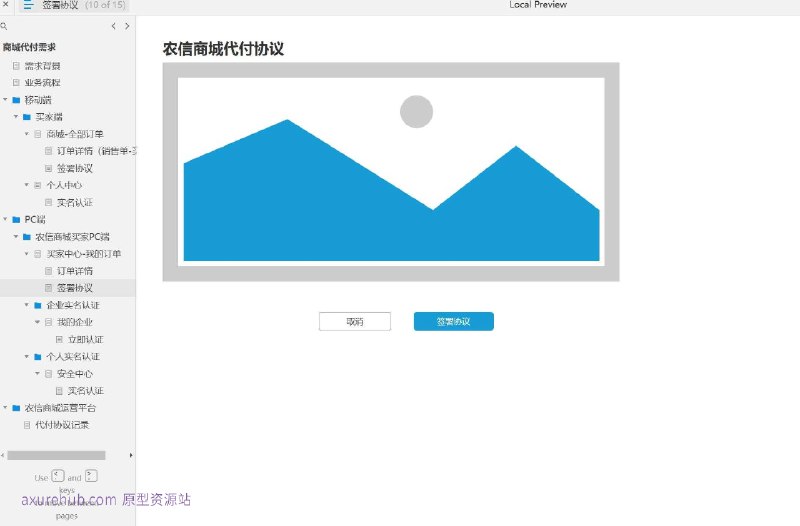Open the 我的企业 page
Image resolution: width=800 pixels, height=526 pixels.
pyautogui.click(x=74, y=322)
